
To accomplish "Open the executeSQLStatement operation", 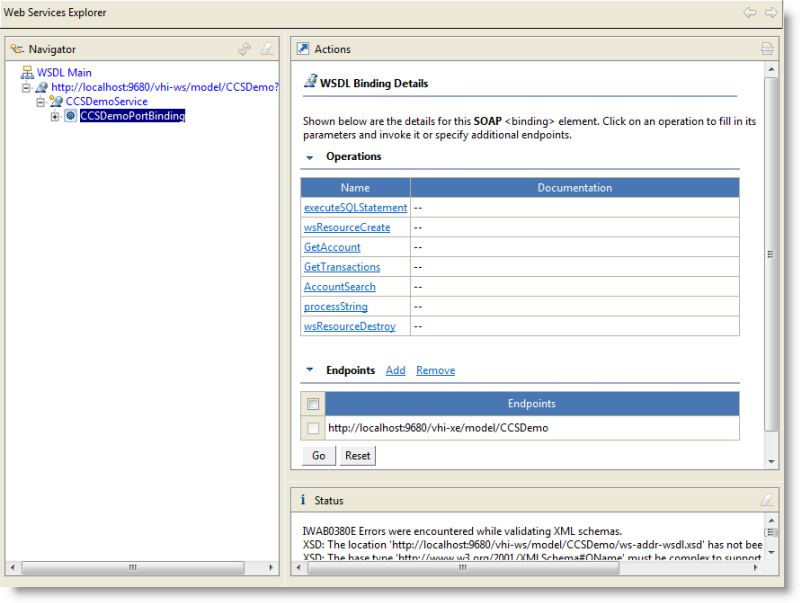I will coord(355,208).
